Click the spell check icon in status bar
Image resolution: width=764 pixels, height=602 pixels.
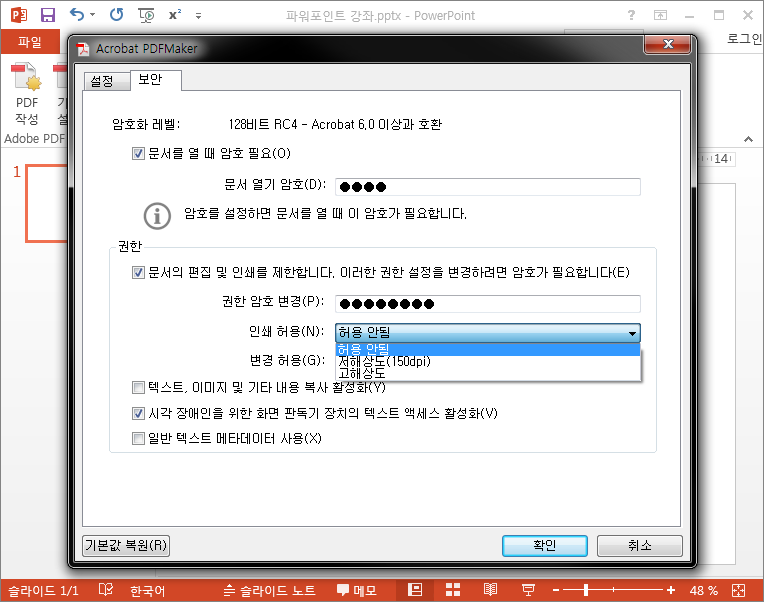106,590
